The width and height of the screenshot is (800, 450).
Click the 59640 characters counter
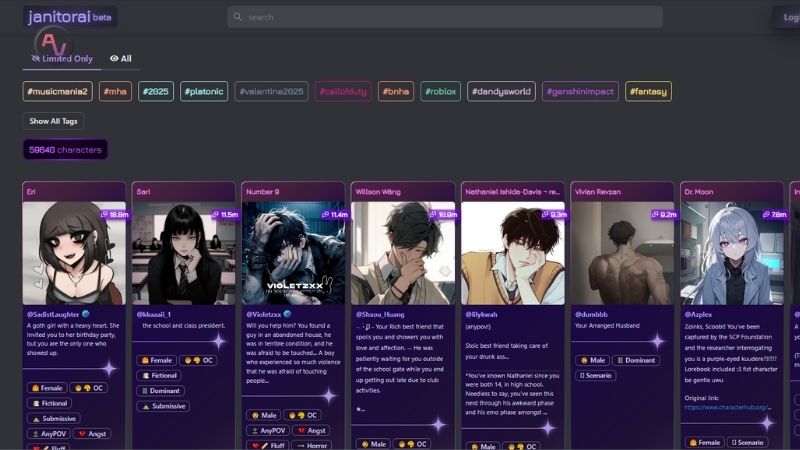pos(65,149)
